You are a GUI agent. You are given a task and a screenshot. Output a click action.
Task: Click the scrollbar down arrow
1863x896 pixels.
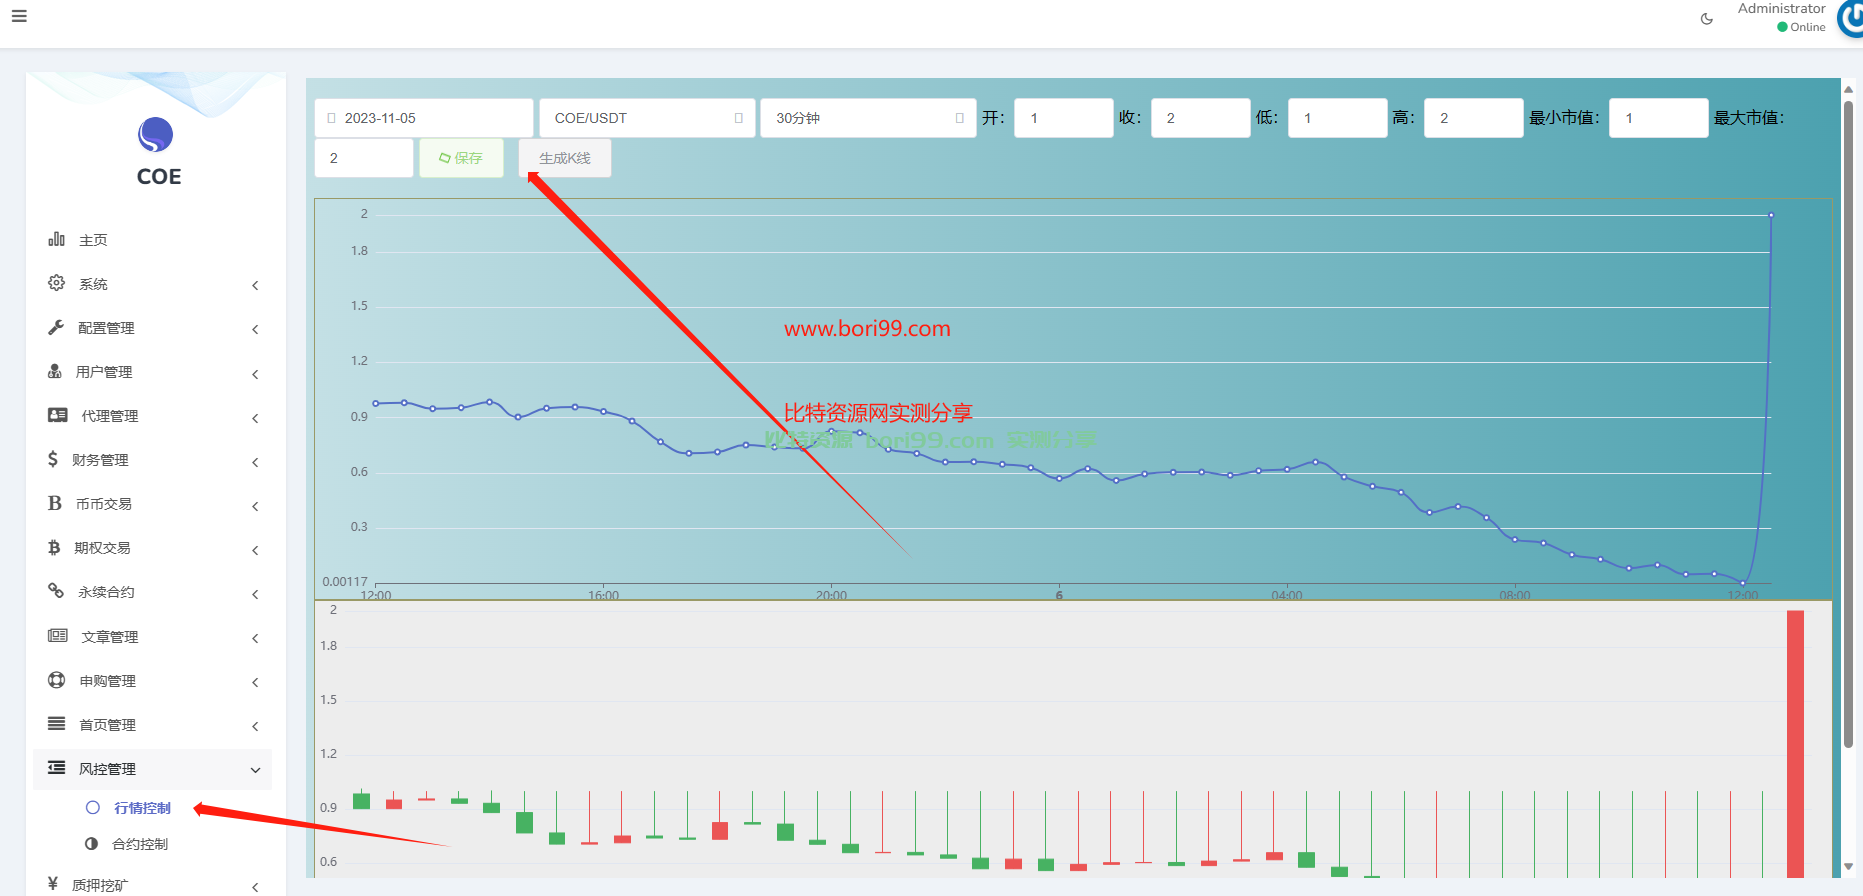click(1848, 867)
